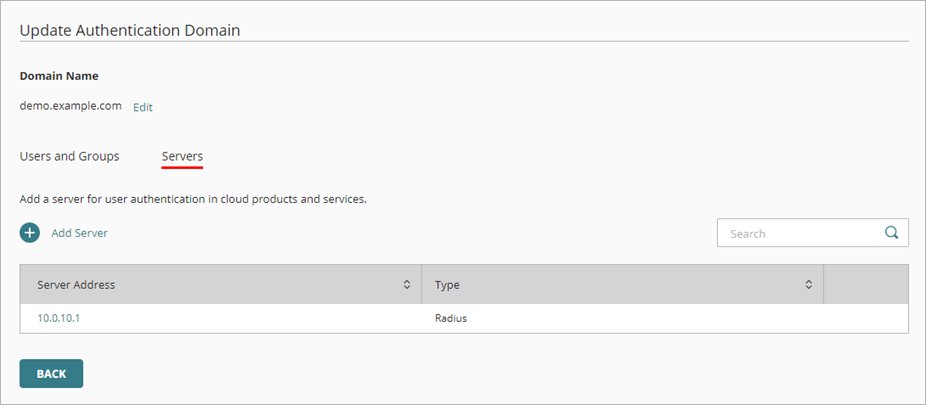Viewport: 926px width, 405px height.
Task: Select the Radius cell in the table
Action: click(x=451, y=318)
